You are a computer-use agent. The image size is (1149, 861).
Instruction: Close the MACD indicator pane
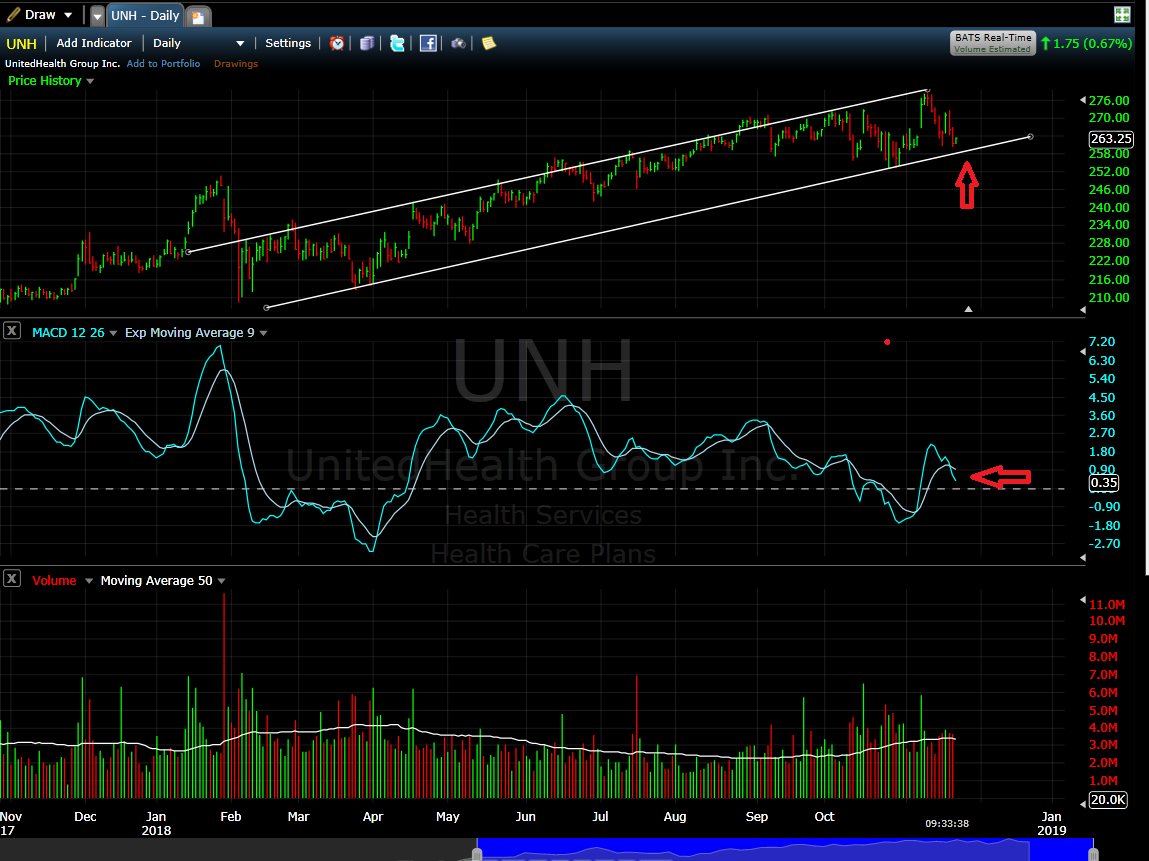click(x=12, y=331)
